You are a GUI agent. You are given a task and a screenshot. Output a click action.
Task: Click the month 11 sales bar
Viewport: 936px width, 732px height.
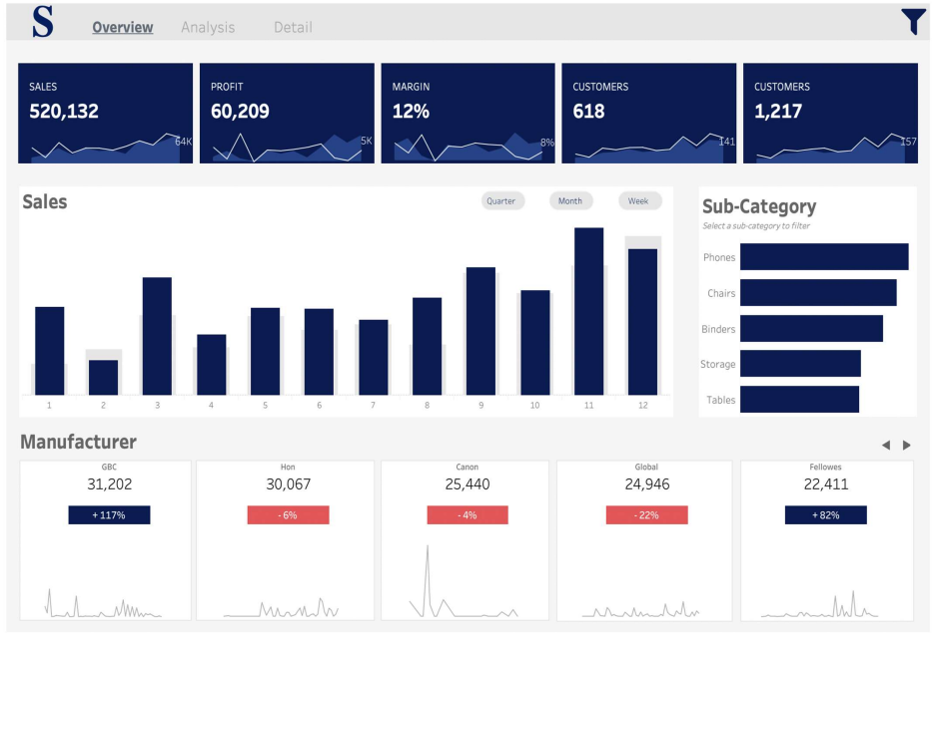[588, 311]
